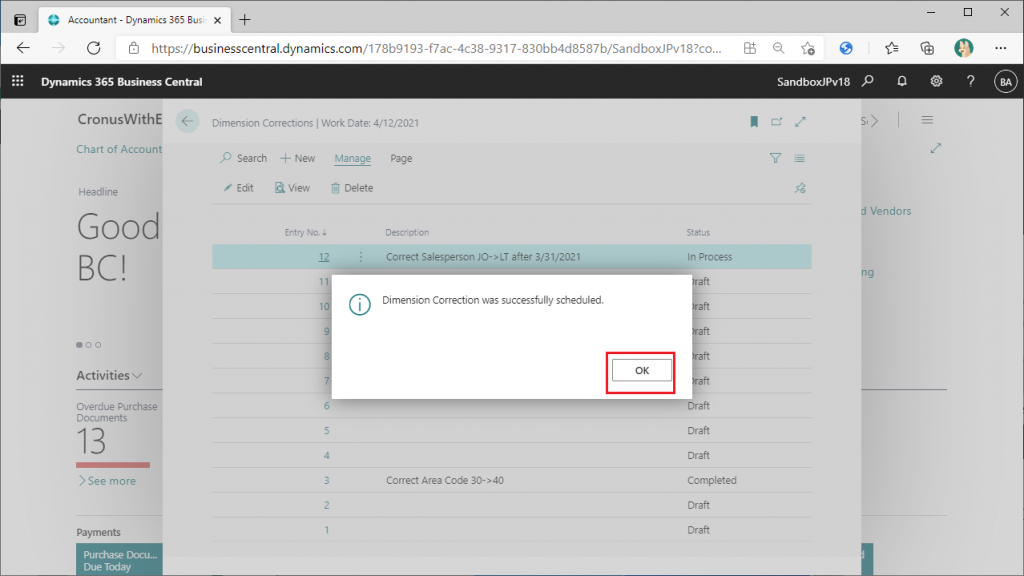Open the Purchase Documents Due Today tile
Image resolution: width=1024 pixels, height=576 pixels.
119,560
